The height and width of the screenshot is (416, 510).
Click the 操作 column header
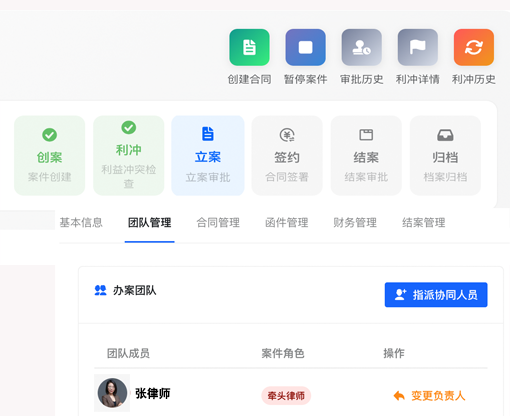point(394,353)
